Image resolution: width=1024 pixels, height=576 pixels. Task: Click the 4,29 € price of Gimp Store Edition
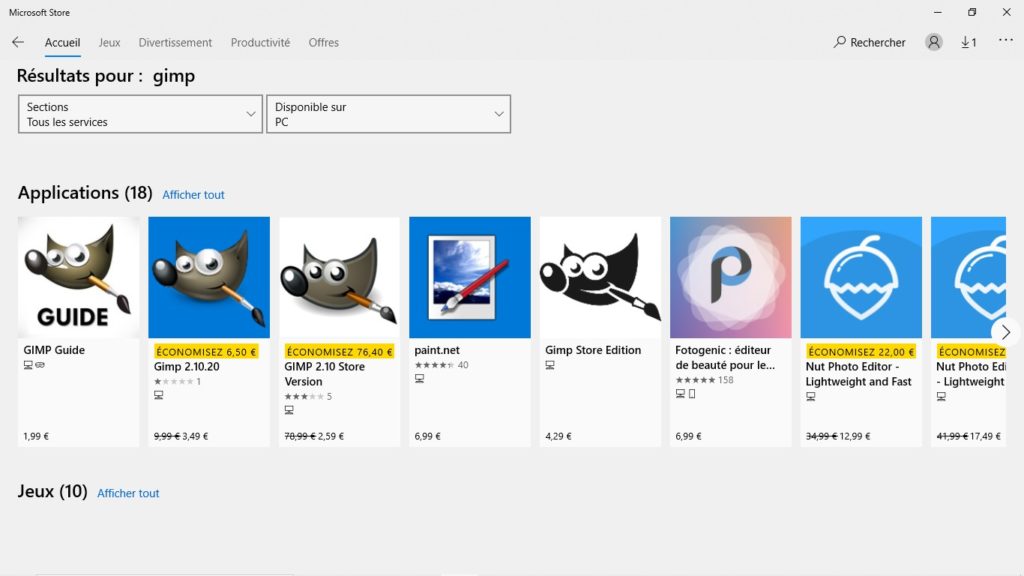coord(558,436)
